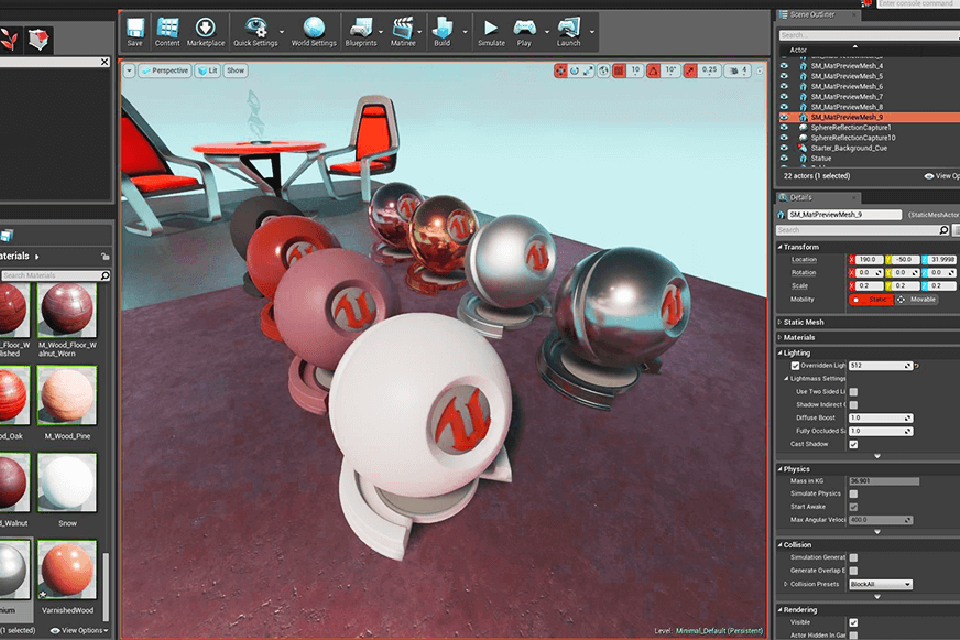Switch to the Scene Outliner tab
The image size is (960, 640).
tap(814, 14)
